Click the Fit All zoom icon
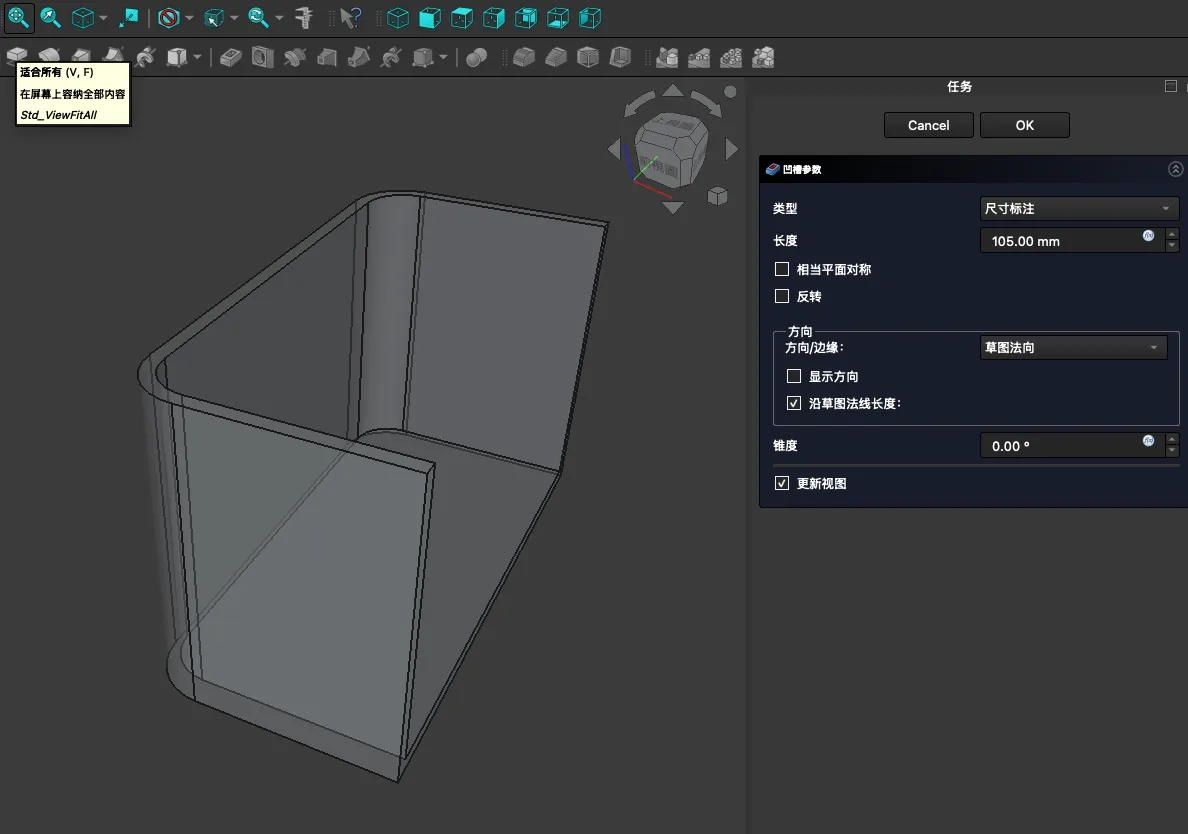The height and width of the screenshot is (834, 1188). [x=19, y=18]
